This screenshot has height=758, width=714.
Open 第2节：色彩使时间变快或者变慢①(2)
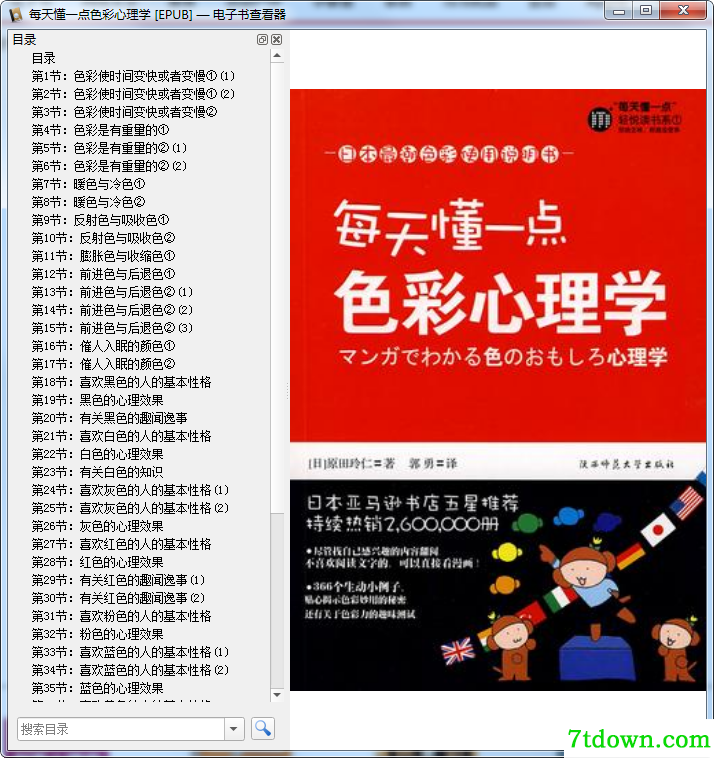[133, 94]
